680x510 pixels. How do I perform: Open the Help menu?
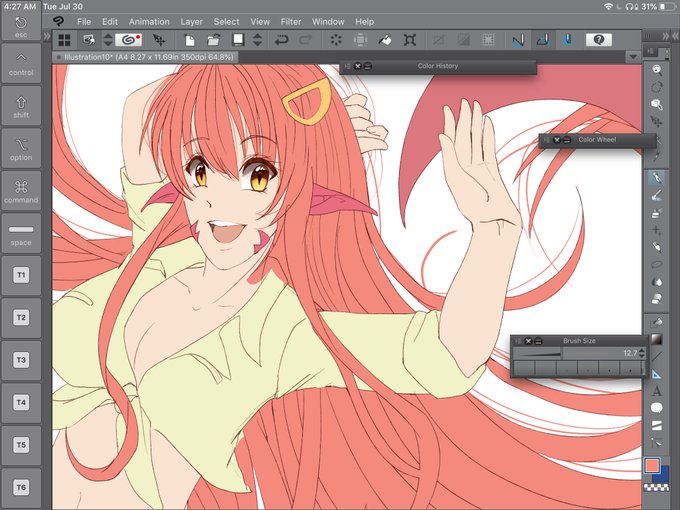click(x=364, y=22)
